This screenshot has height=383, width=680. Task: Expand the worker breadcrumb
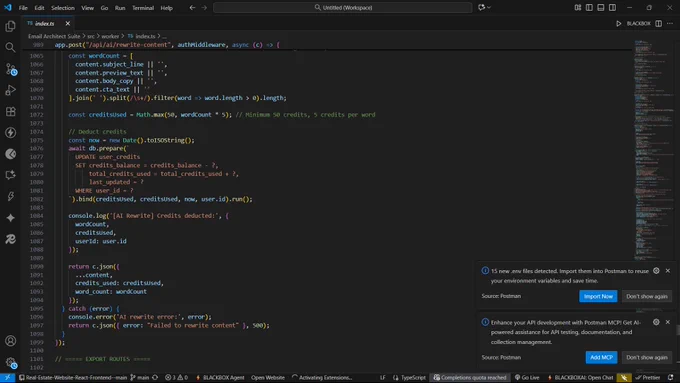click(110, 36)
